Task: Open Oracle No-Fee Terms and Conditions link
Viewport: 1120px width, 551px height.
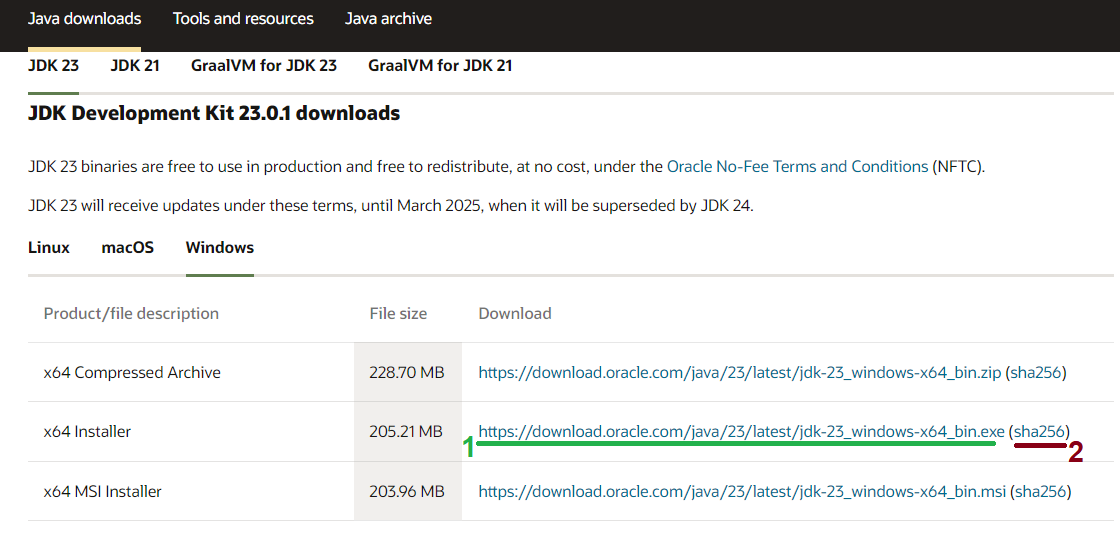Action: (x=797, y=167)
